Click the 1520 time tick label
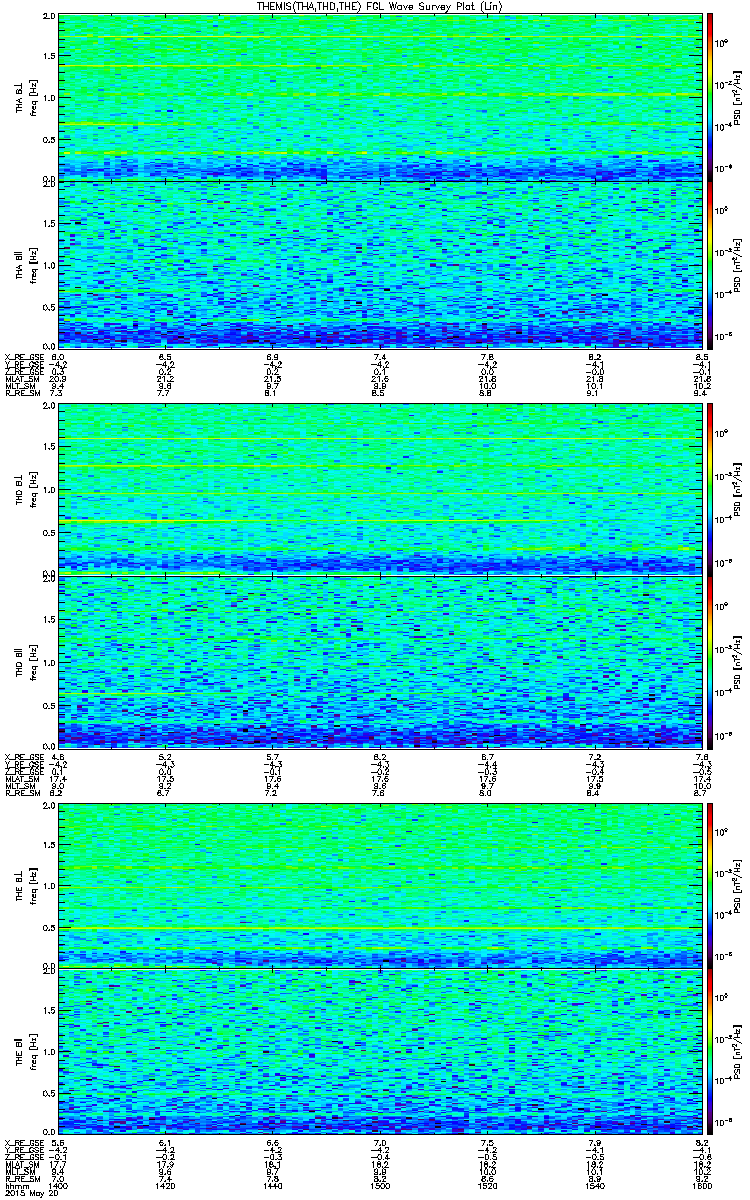The image size is (750, 1200). click(x=487, y=1186)
